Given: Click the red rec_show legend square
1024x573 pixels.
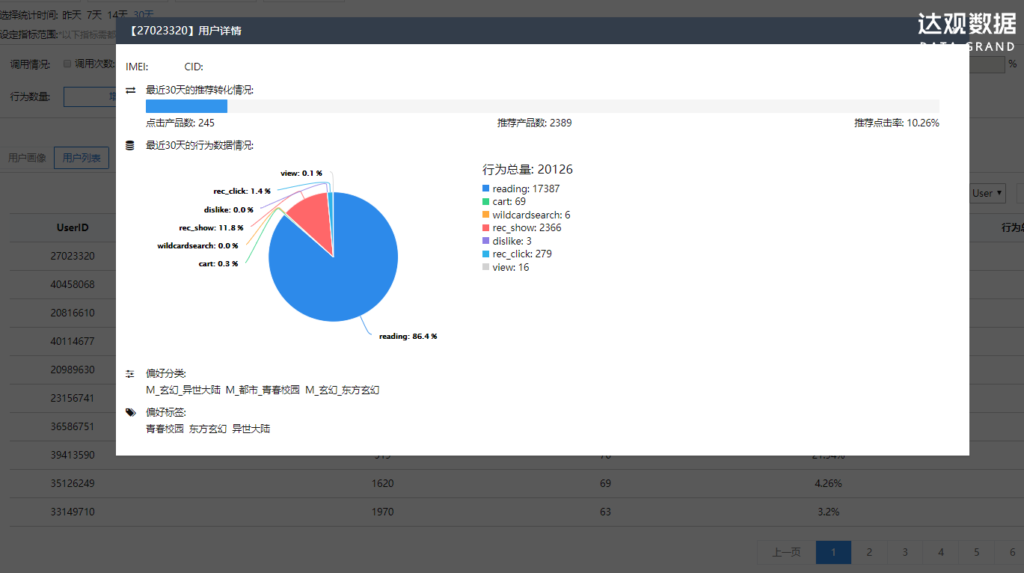Looking at the screenshot, I should (x=486, y=228).
